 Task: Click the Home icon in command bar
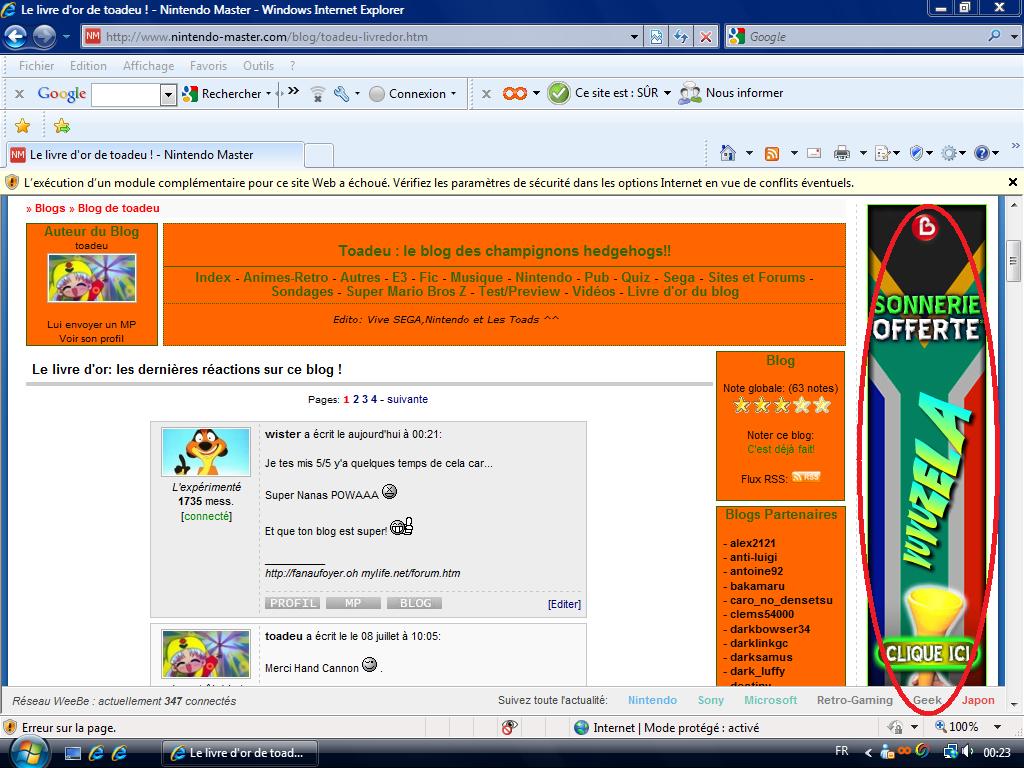pyautogui.click(x=728, y=153)
